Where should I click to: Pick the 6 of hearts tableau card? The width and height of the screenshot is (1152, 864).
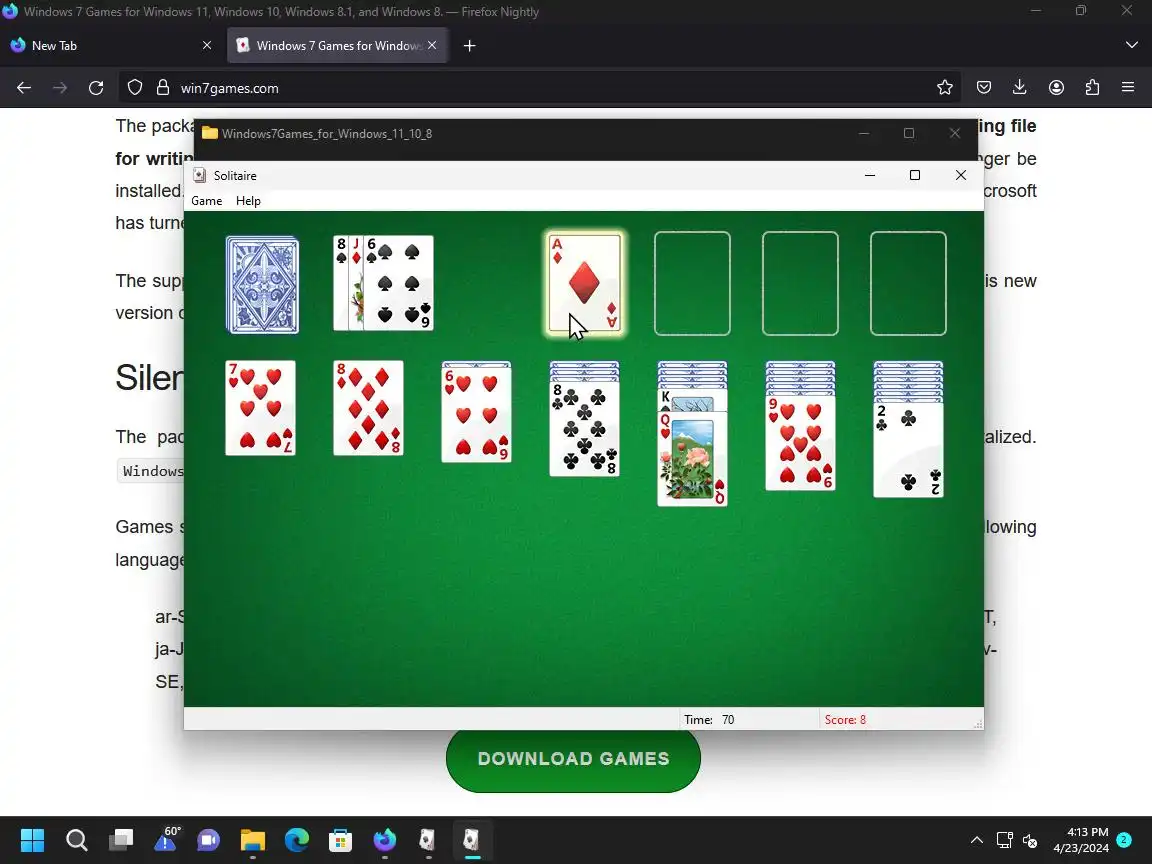click(x=476, y=415)
